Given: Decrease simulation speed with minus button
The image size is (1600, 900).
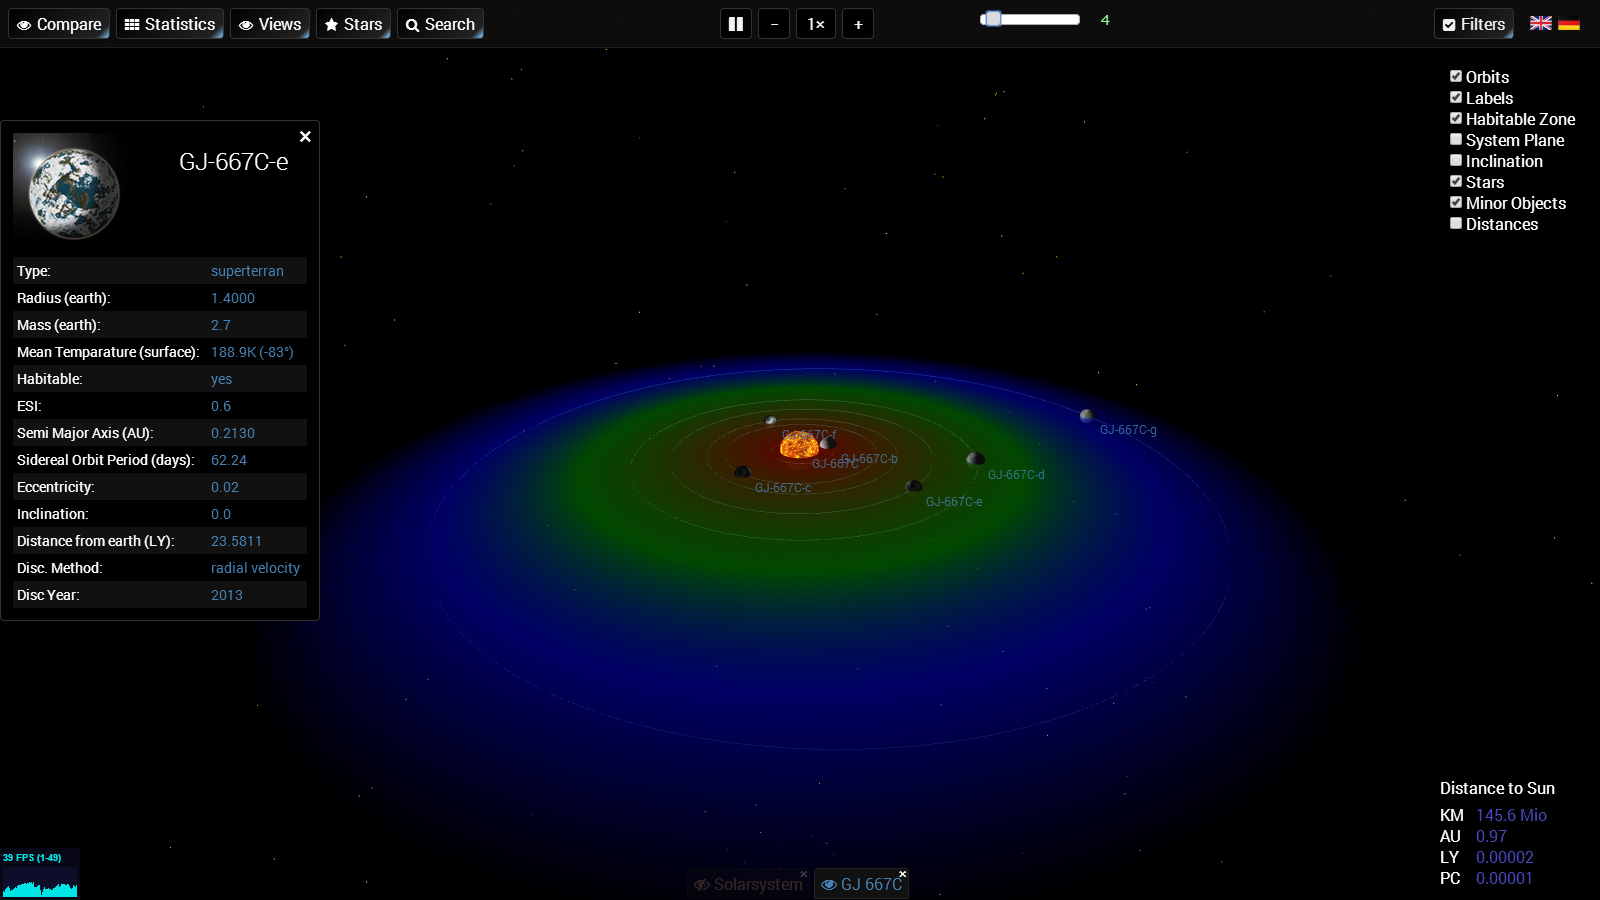Looking at the screenshot, I should click(774, 24).
